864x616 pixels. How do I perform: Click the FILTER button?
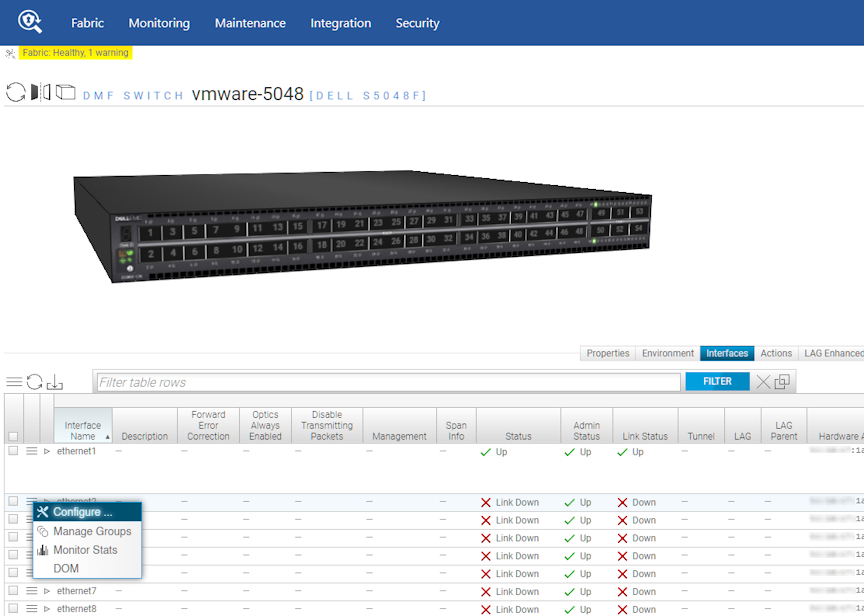pos(717,381)
